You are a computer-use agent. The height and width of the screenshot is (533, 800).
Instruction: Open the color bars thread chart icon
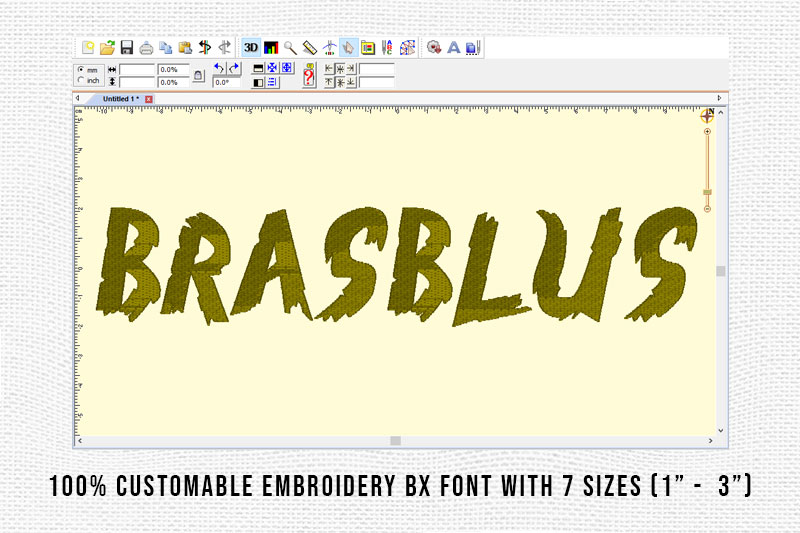271,48
